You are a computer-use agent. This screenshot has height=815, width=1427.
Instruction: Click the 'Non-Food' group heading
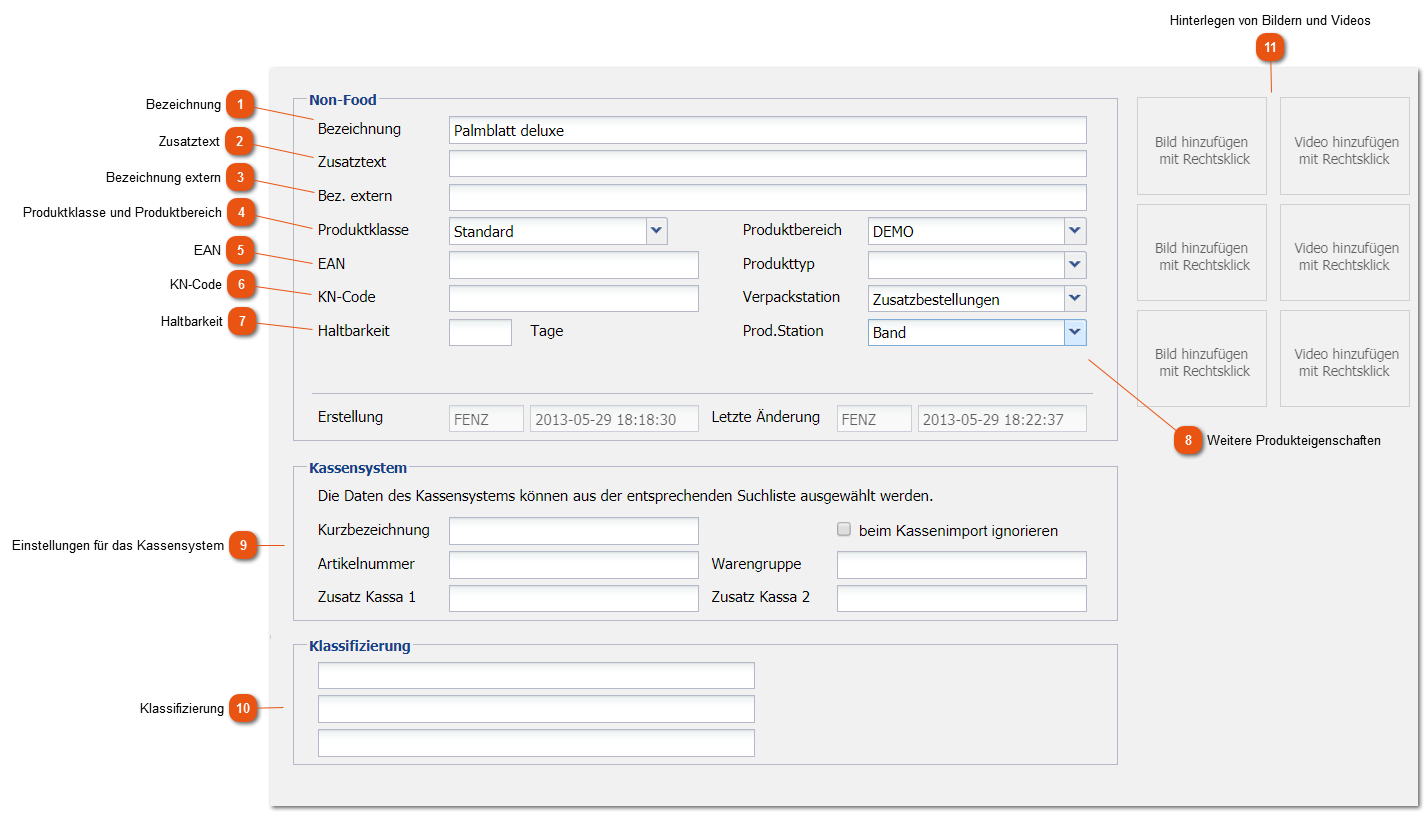(x=343, y=99)
